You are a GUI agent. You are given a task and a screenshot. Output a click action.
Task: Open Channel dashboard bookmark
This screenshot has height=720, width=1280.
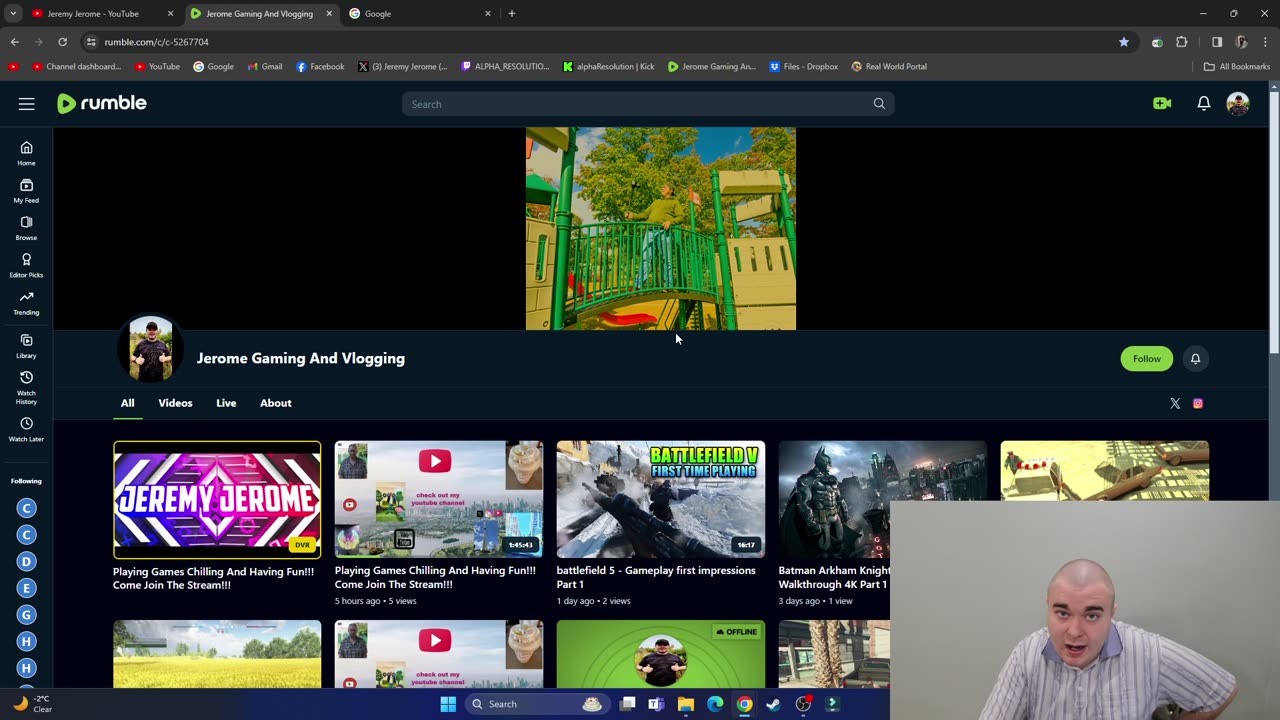[x=77, y=67]
